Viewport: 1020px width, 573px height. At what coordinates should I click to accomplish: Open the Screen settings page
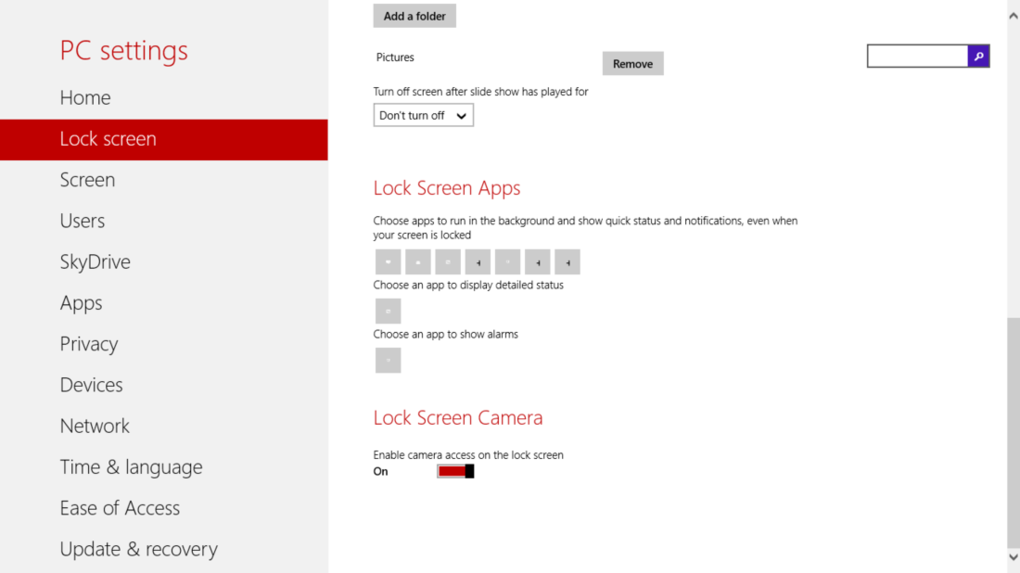pos(87,180)
